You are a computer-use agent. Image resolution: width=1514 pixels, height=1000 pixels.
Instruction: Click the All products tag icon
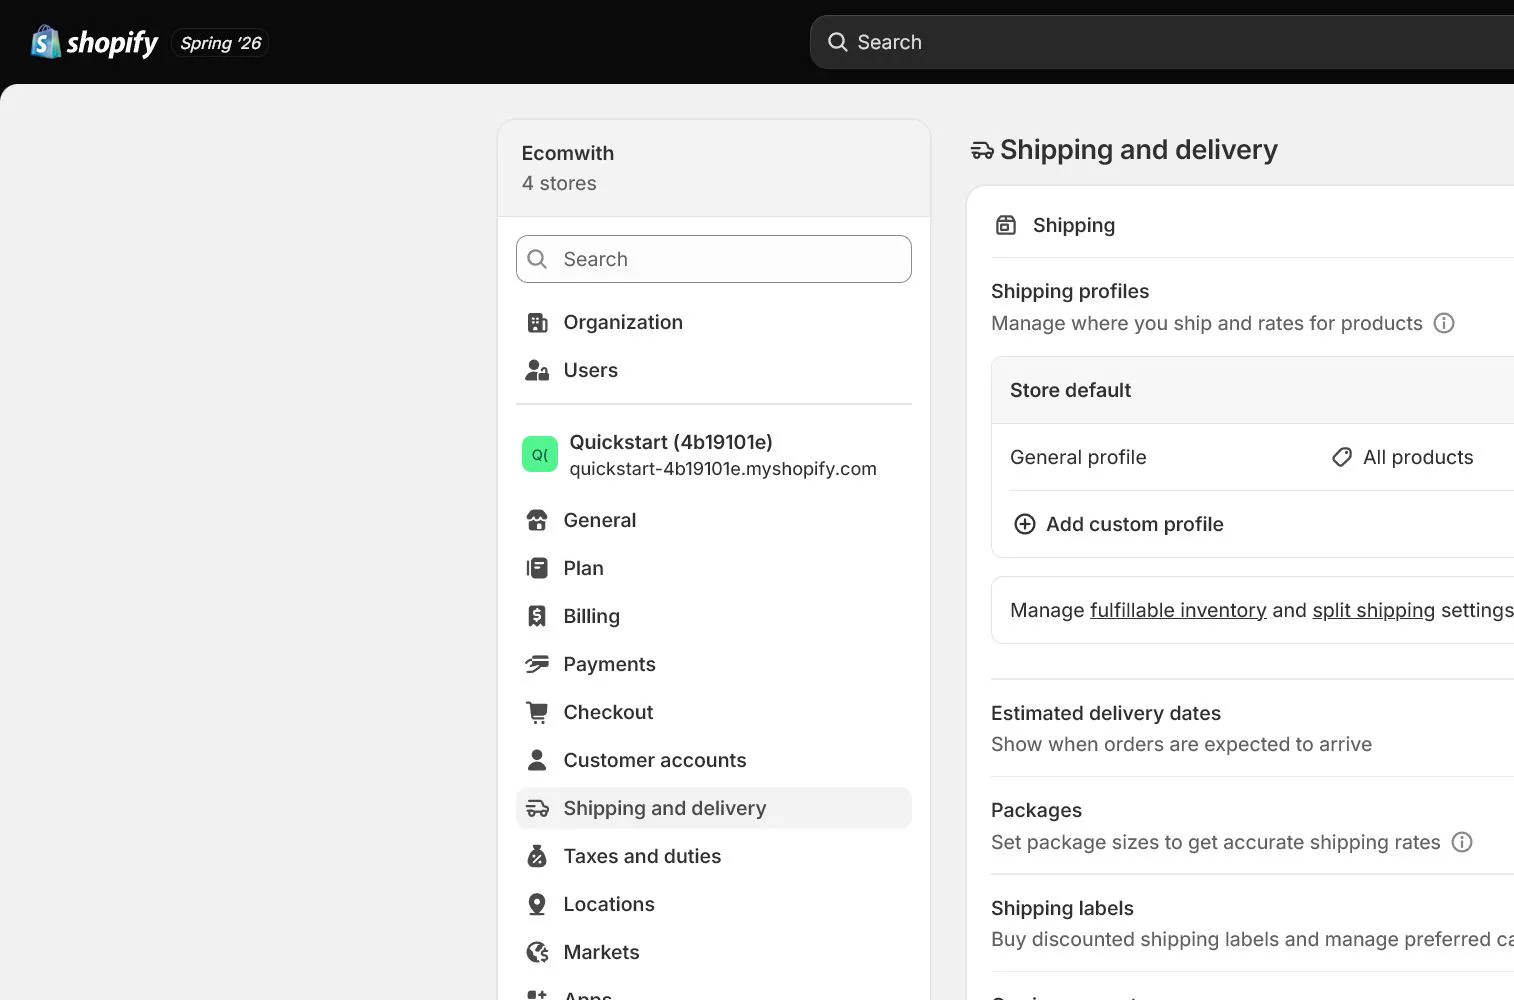pyautogui.click(x=1342, y=457)
